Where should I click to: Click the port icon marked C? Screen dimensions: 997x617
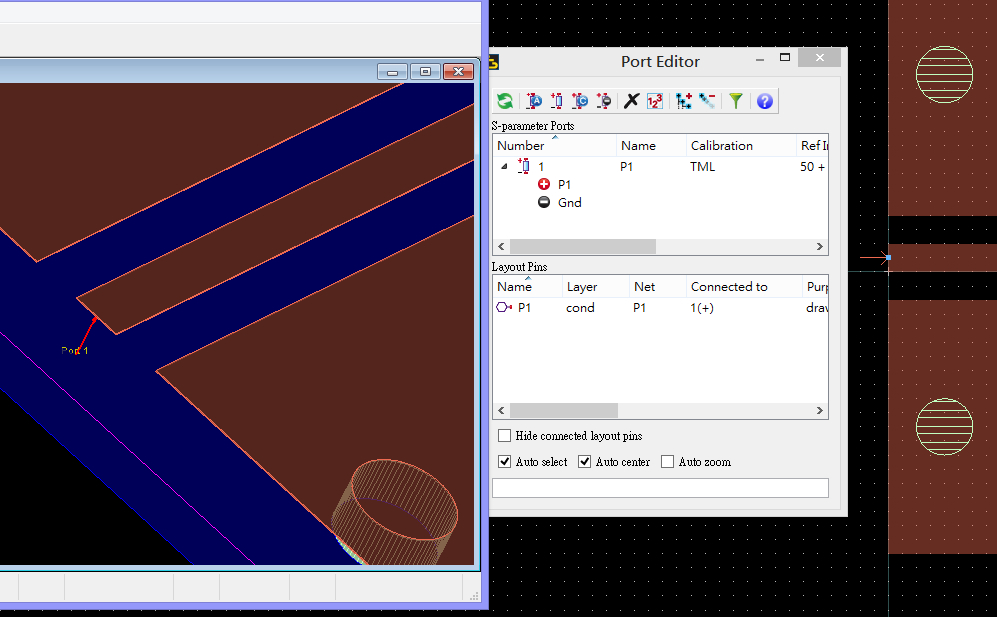click(579, 101)
